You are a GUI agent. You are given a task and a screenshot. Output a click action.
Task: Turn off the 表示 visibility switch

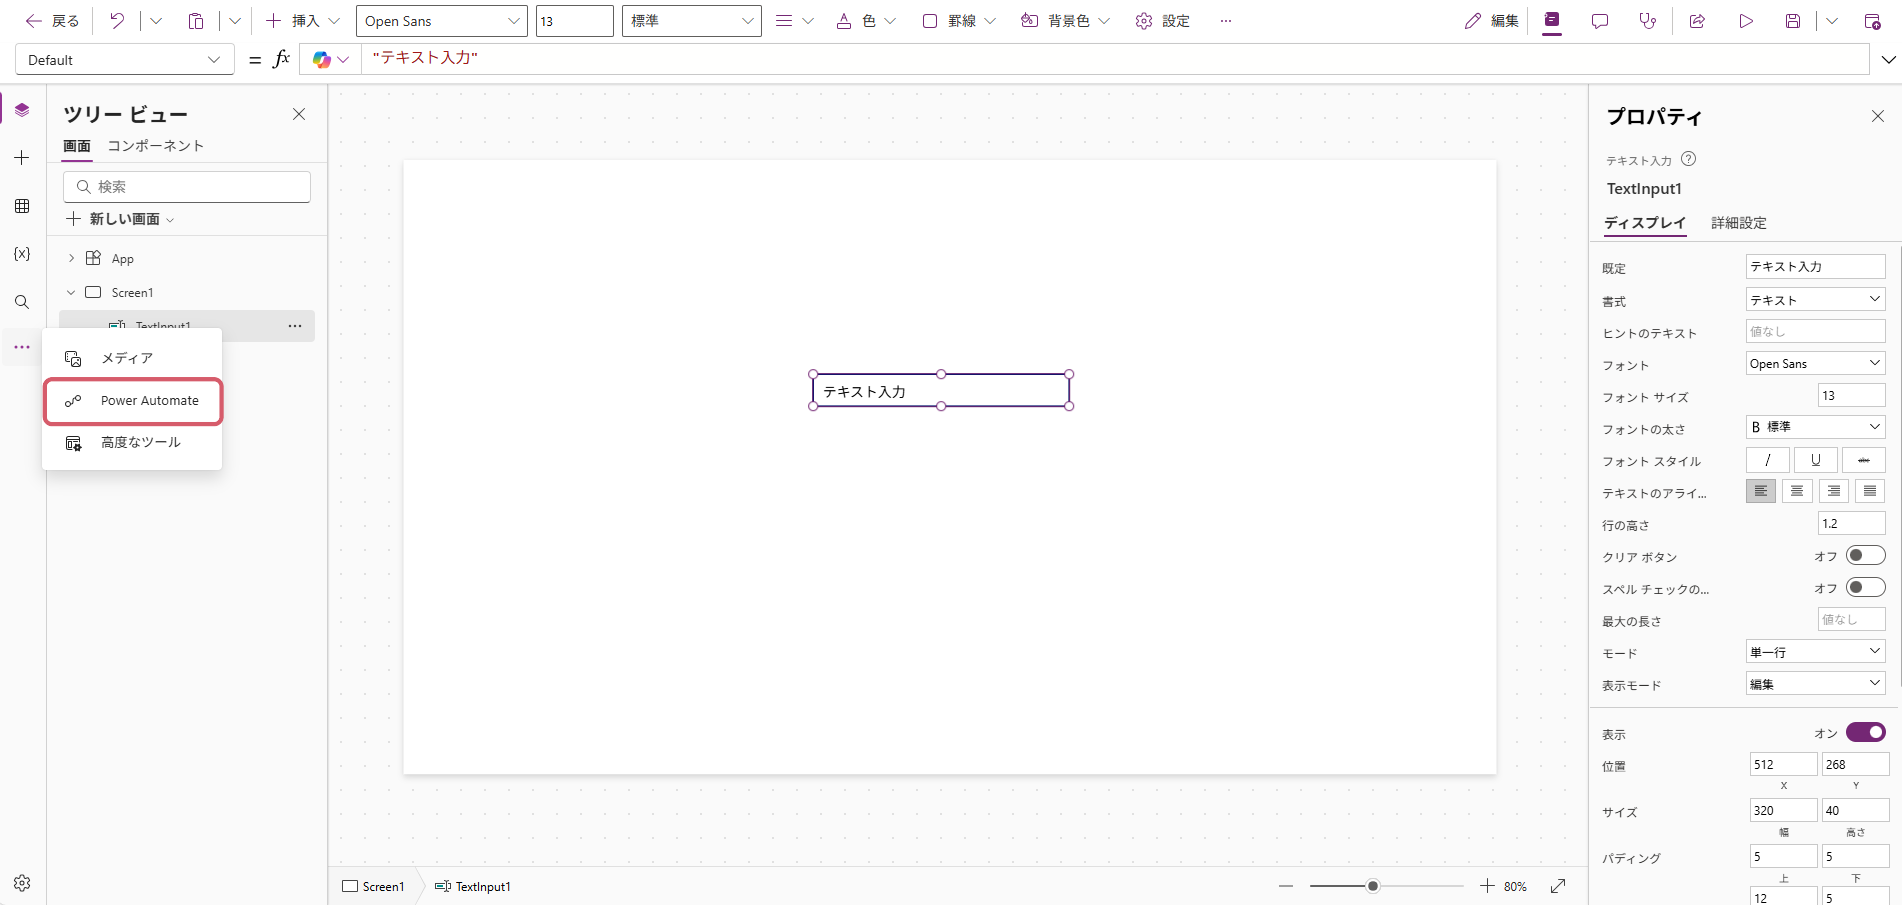1865,733
